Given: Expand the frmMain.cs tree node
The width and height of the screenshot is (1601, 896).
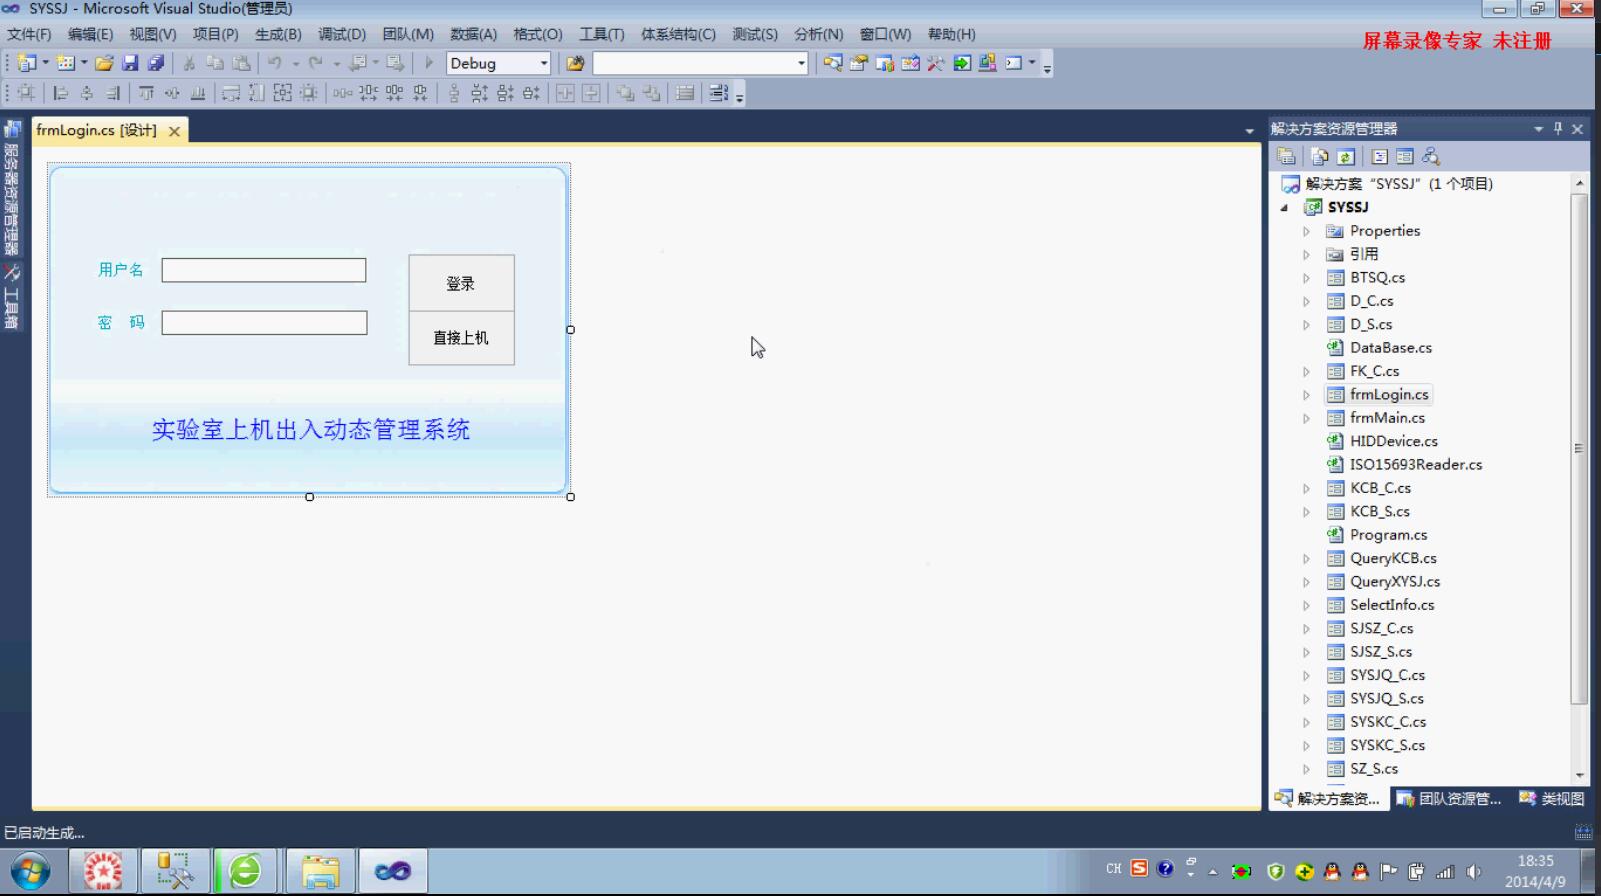Looking at the screenshot, I should [x=1306, y=418].
